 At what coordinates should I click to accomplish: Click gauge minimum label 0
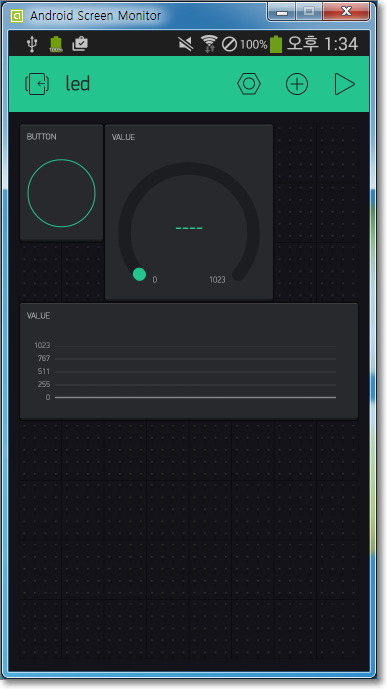pos(155,279)
